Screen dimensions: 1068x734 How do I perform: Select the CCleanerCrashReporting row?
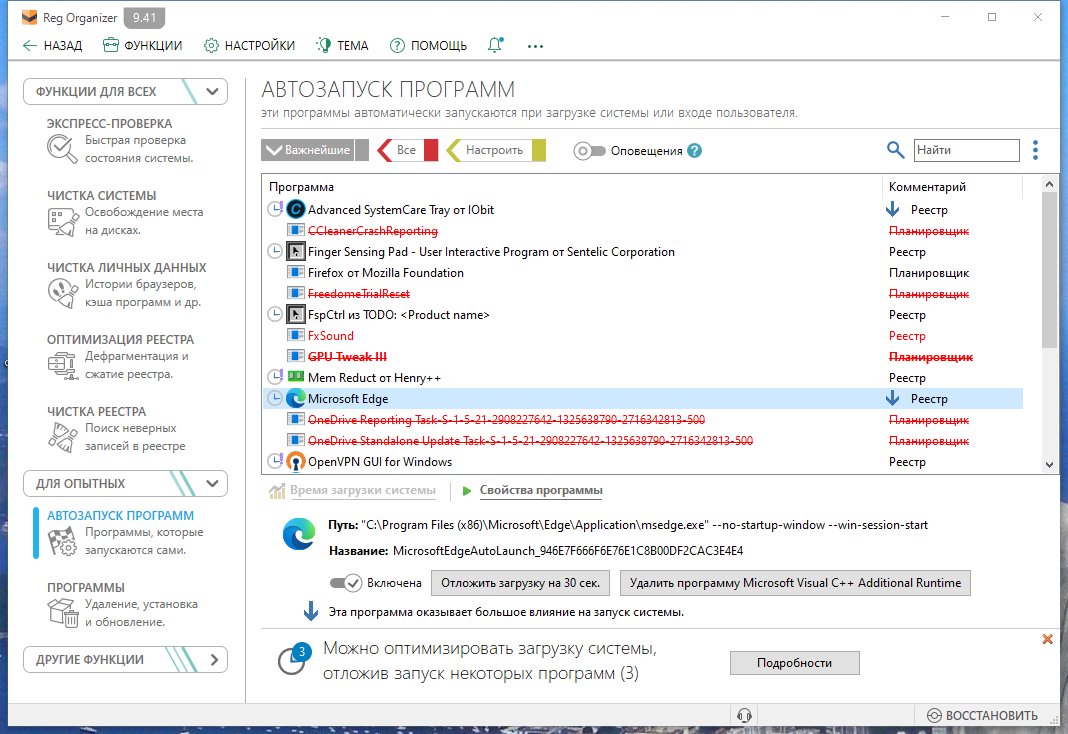tap(643, 230)
